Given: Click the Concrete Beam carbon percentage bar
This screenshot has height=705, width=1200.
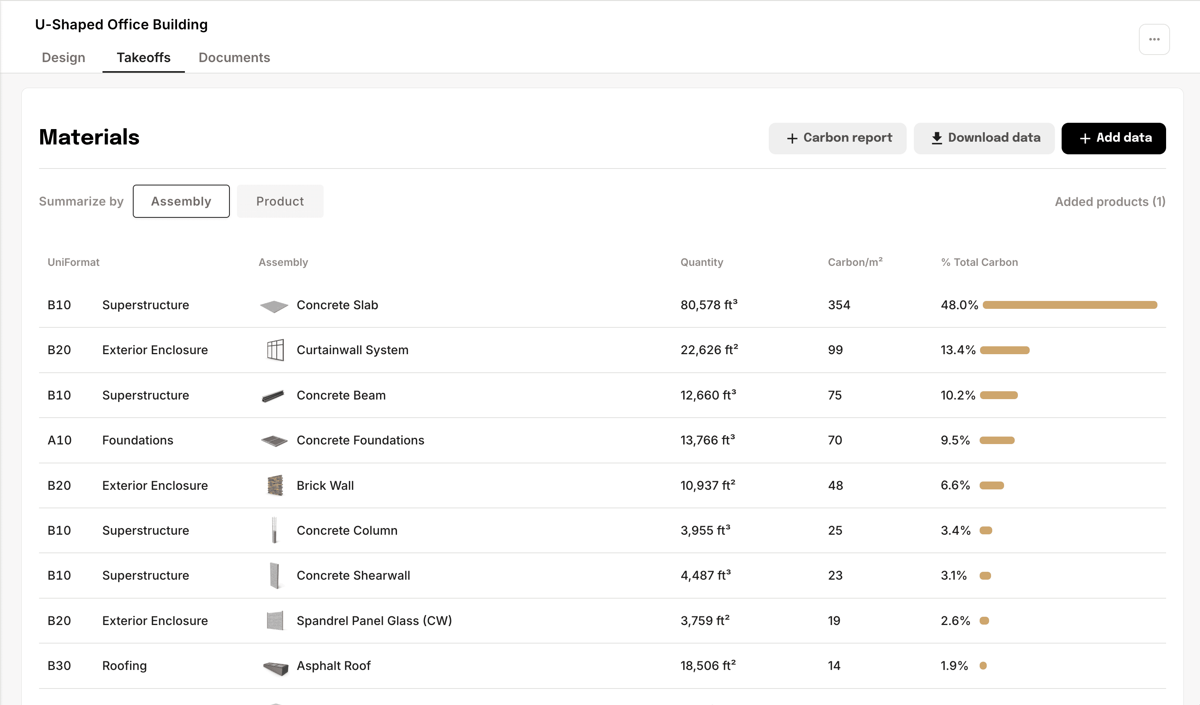Looking at the screenshot, I should [x=999, y=395].
